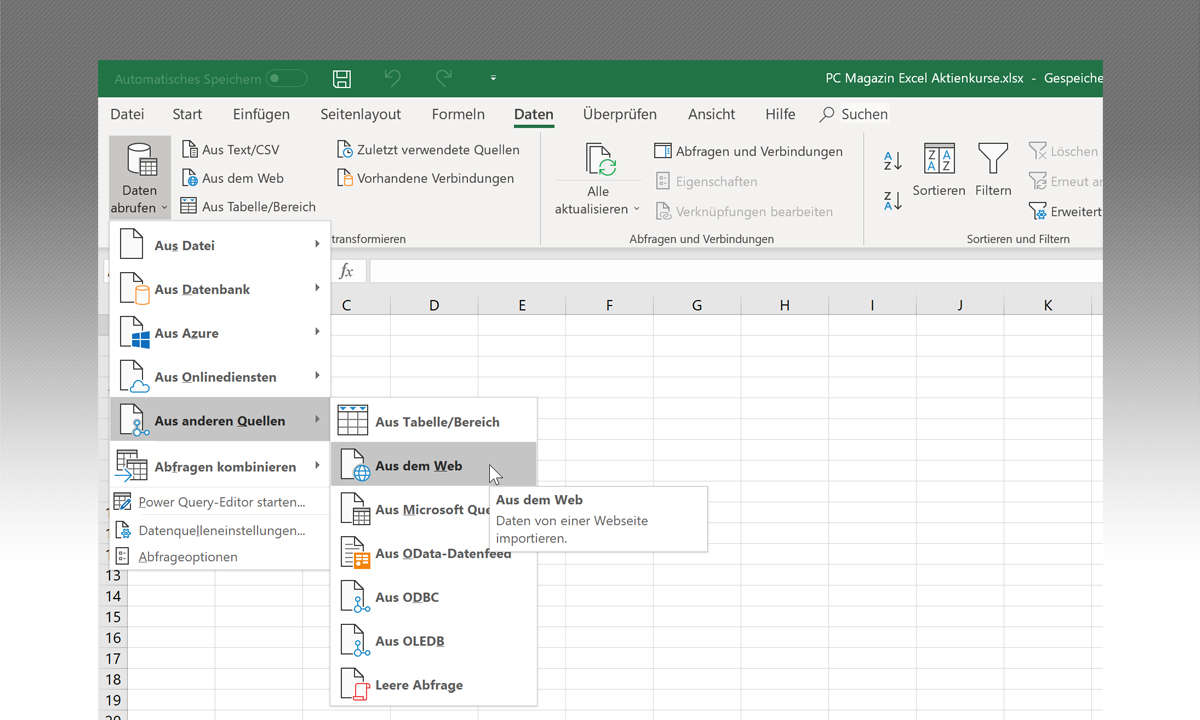Select column K header
The image size is (1200, 720).
click(1048, 305)
